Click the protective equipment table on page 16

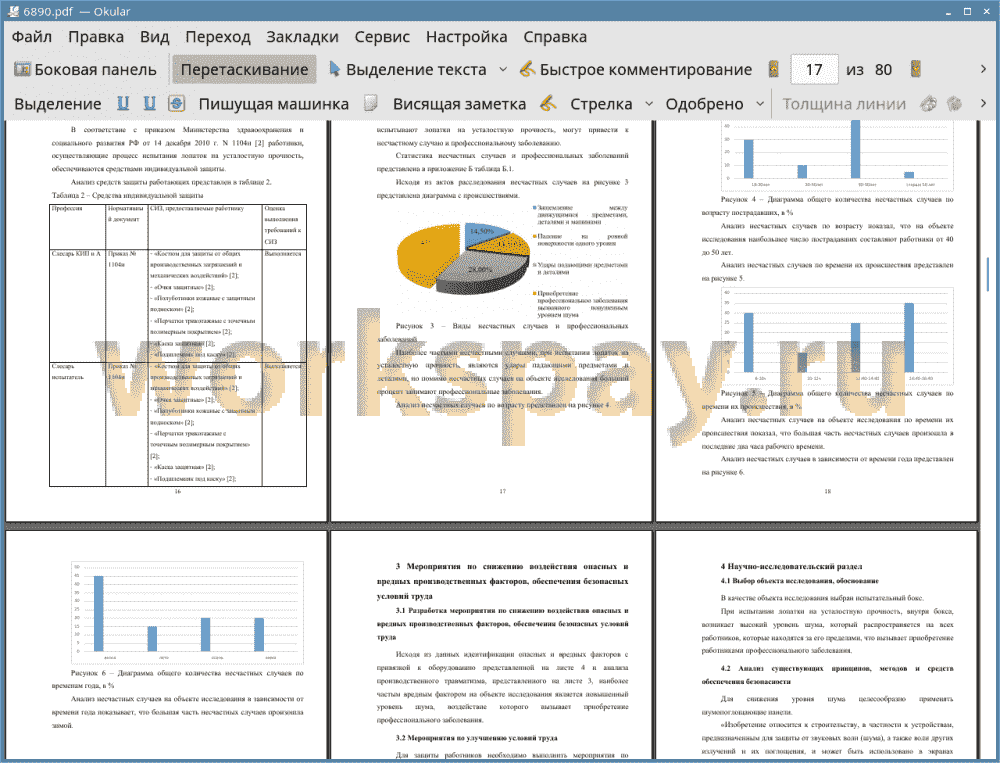(178, 345)
